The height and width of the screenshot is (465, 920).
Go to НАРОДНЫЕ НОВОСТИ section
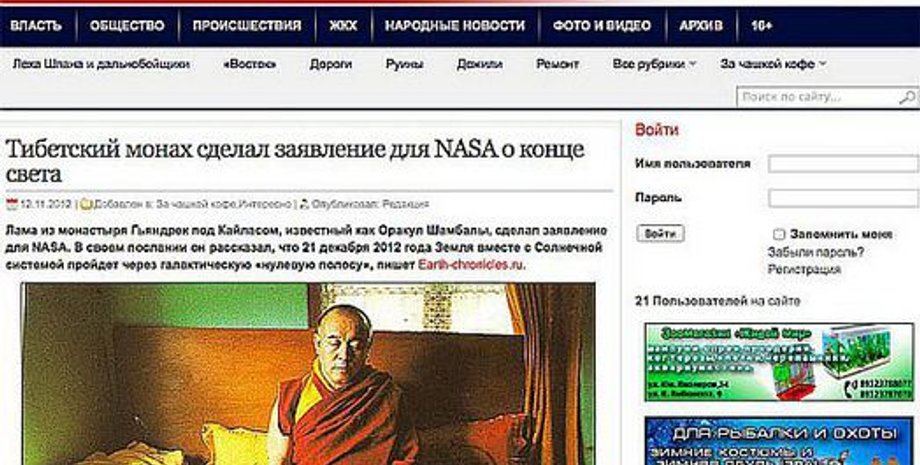tap(455, 26)
